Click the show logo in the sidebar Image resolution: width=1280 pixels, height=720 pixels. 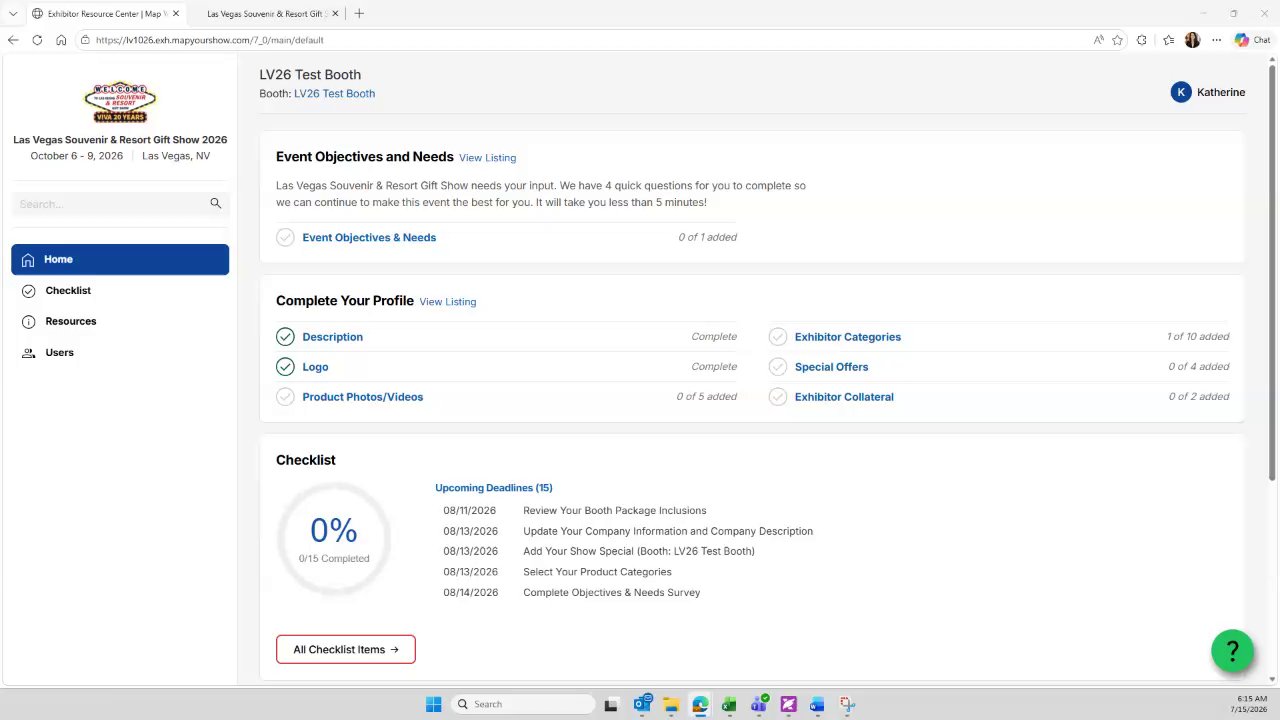point(120,102)
